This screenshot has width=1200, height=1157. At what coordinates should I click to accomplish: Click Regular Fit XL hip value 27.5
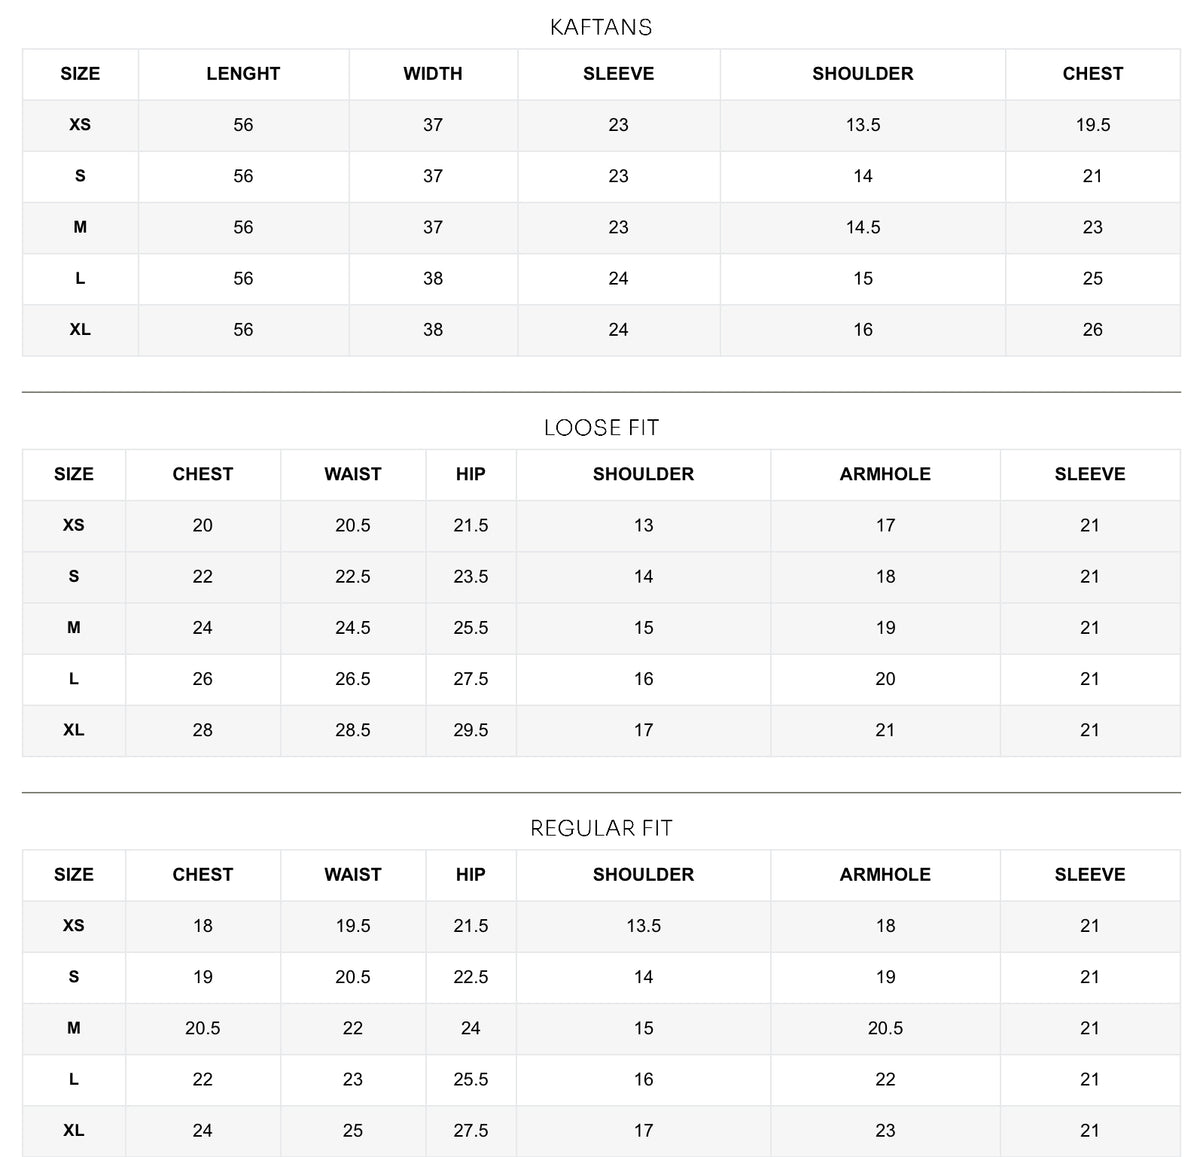point(471,1131)
